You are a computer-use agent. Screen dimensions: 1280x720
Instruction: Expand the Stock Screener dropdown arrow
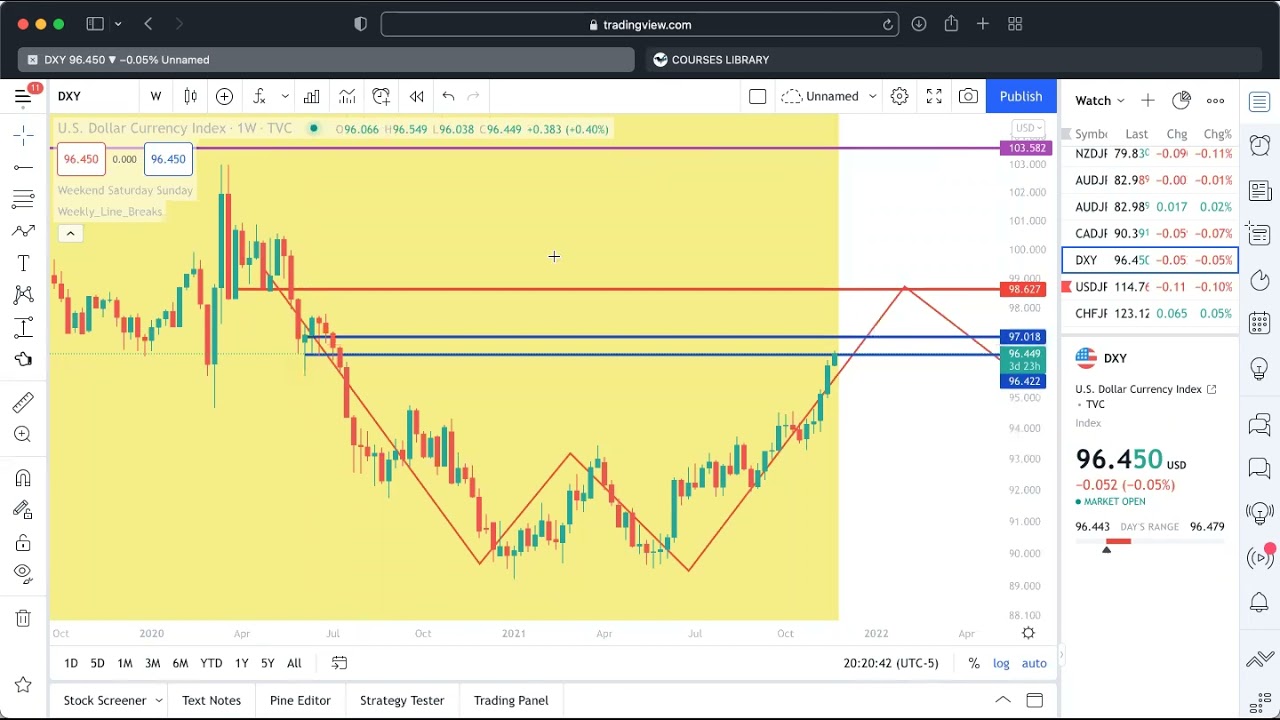[158, 700]
